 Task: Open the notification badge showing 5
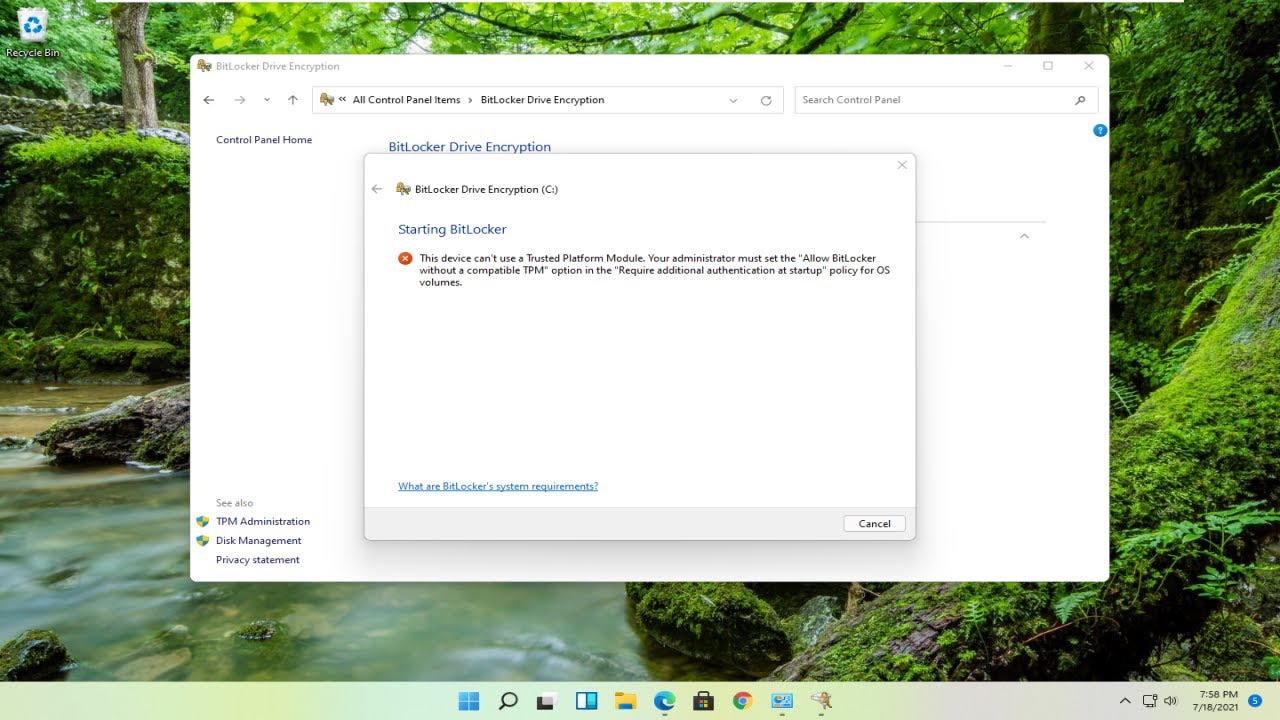coord(1255,701)
